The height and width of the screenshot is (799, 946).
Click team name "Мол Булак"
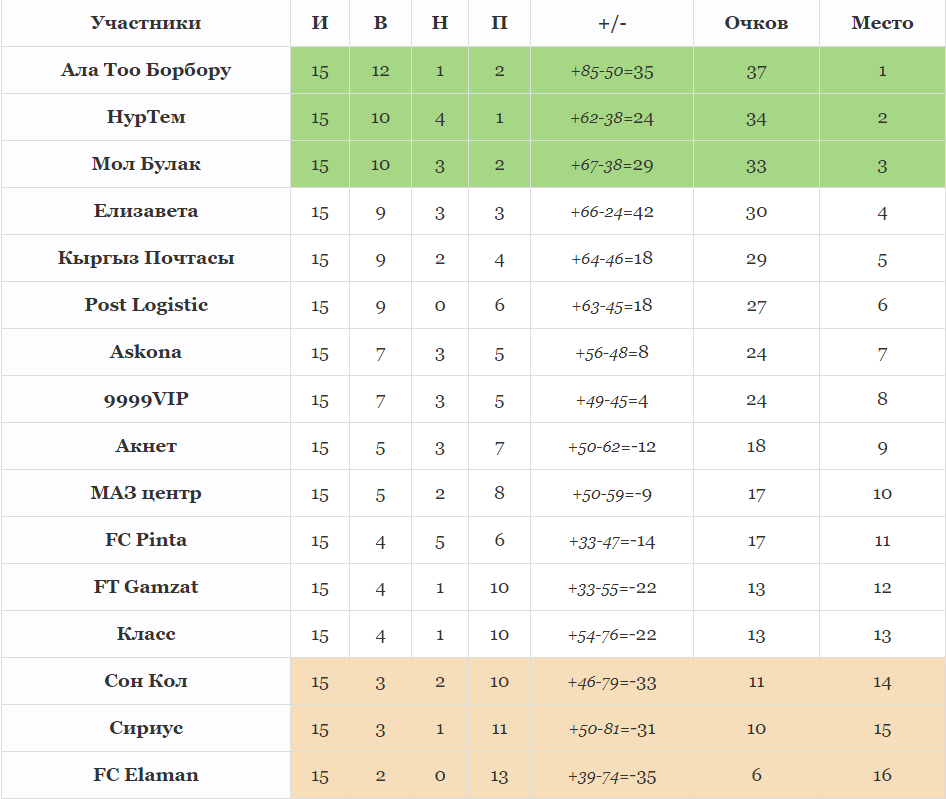[146, 164]
